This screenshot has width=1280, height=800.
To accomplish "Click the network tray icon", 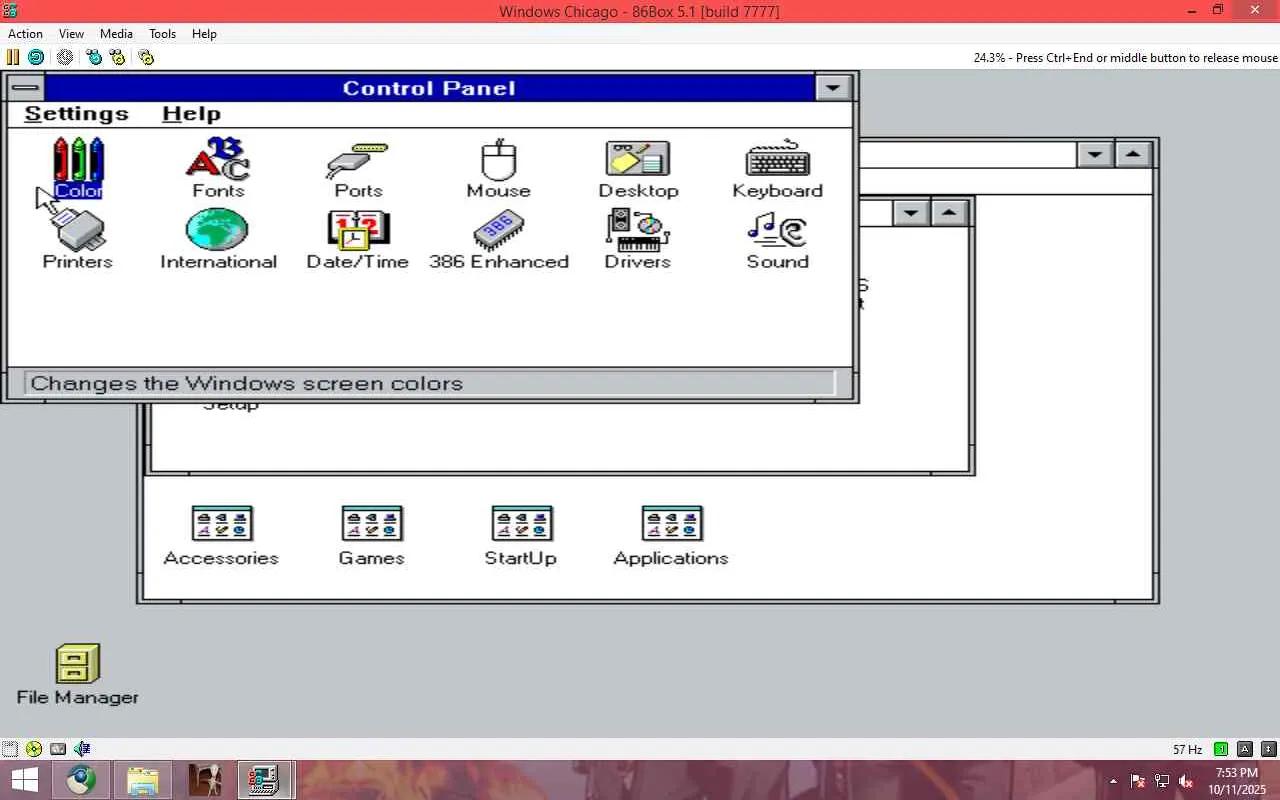I will 1162,781.
